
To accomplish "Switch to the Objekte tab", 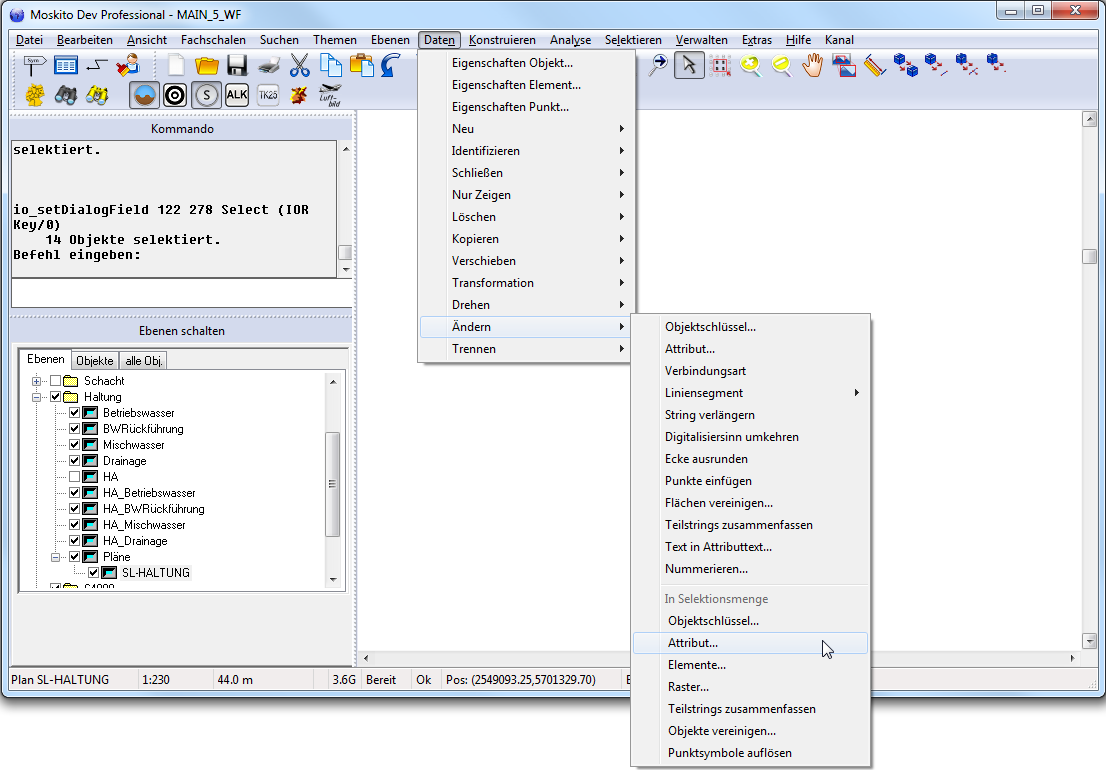I will click(95, 360).
